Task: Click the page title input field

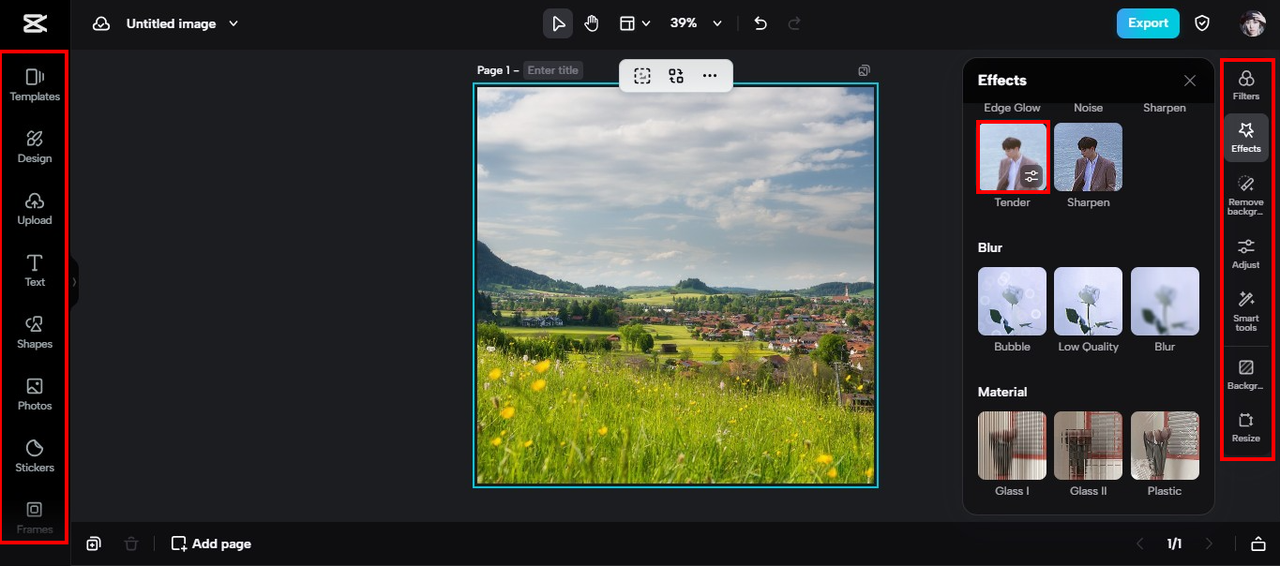Action: (x=553, y=70)
